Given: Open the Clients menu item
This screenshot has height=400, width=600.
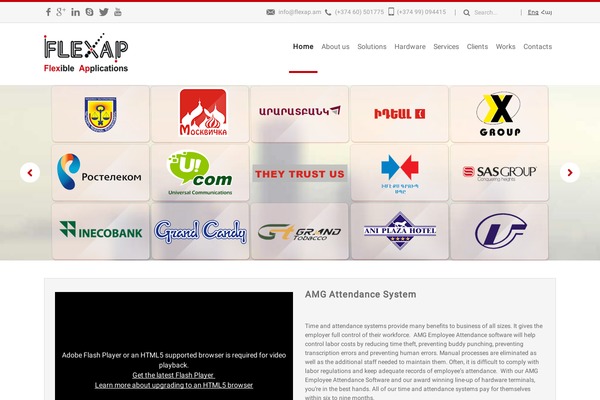Looking at the screenshot, I should 477,47.
